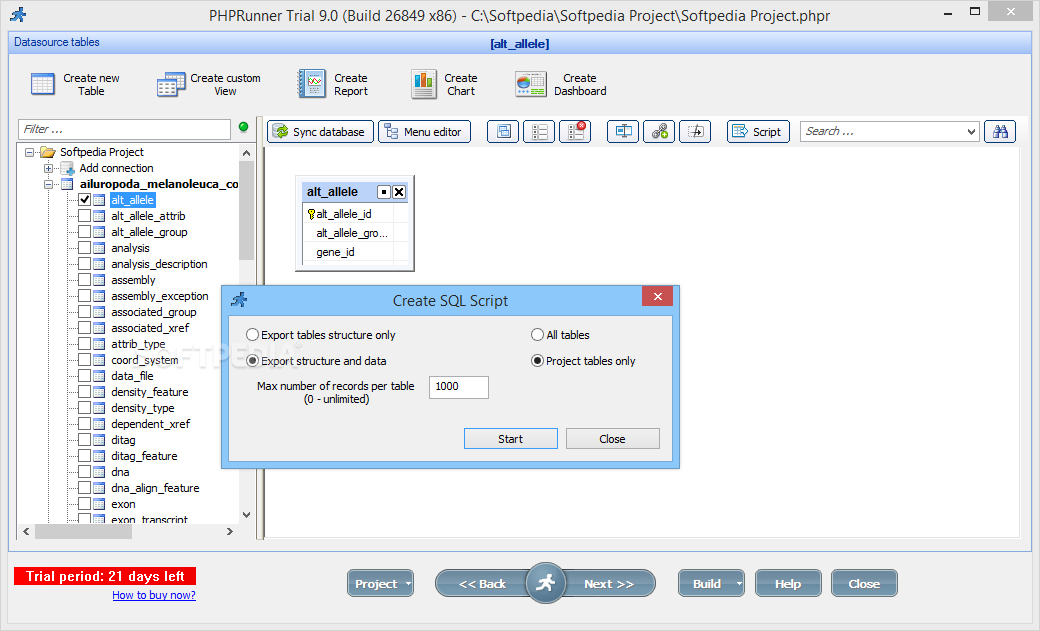Open the Script dialog button
This screenshot has height=631, width=1040.
(758, 131)
